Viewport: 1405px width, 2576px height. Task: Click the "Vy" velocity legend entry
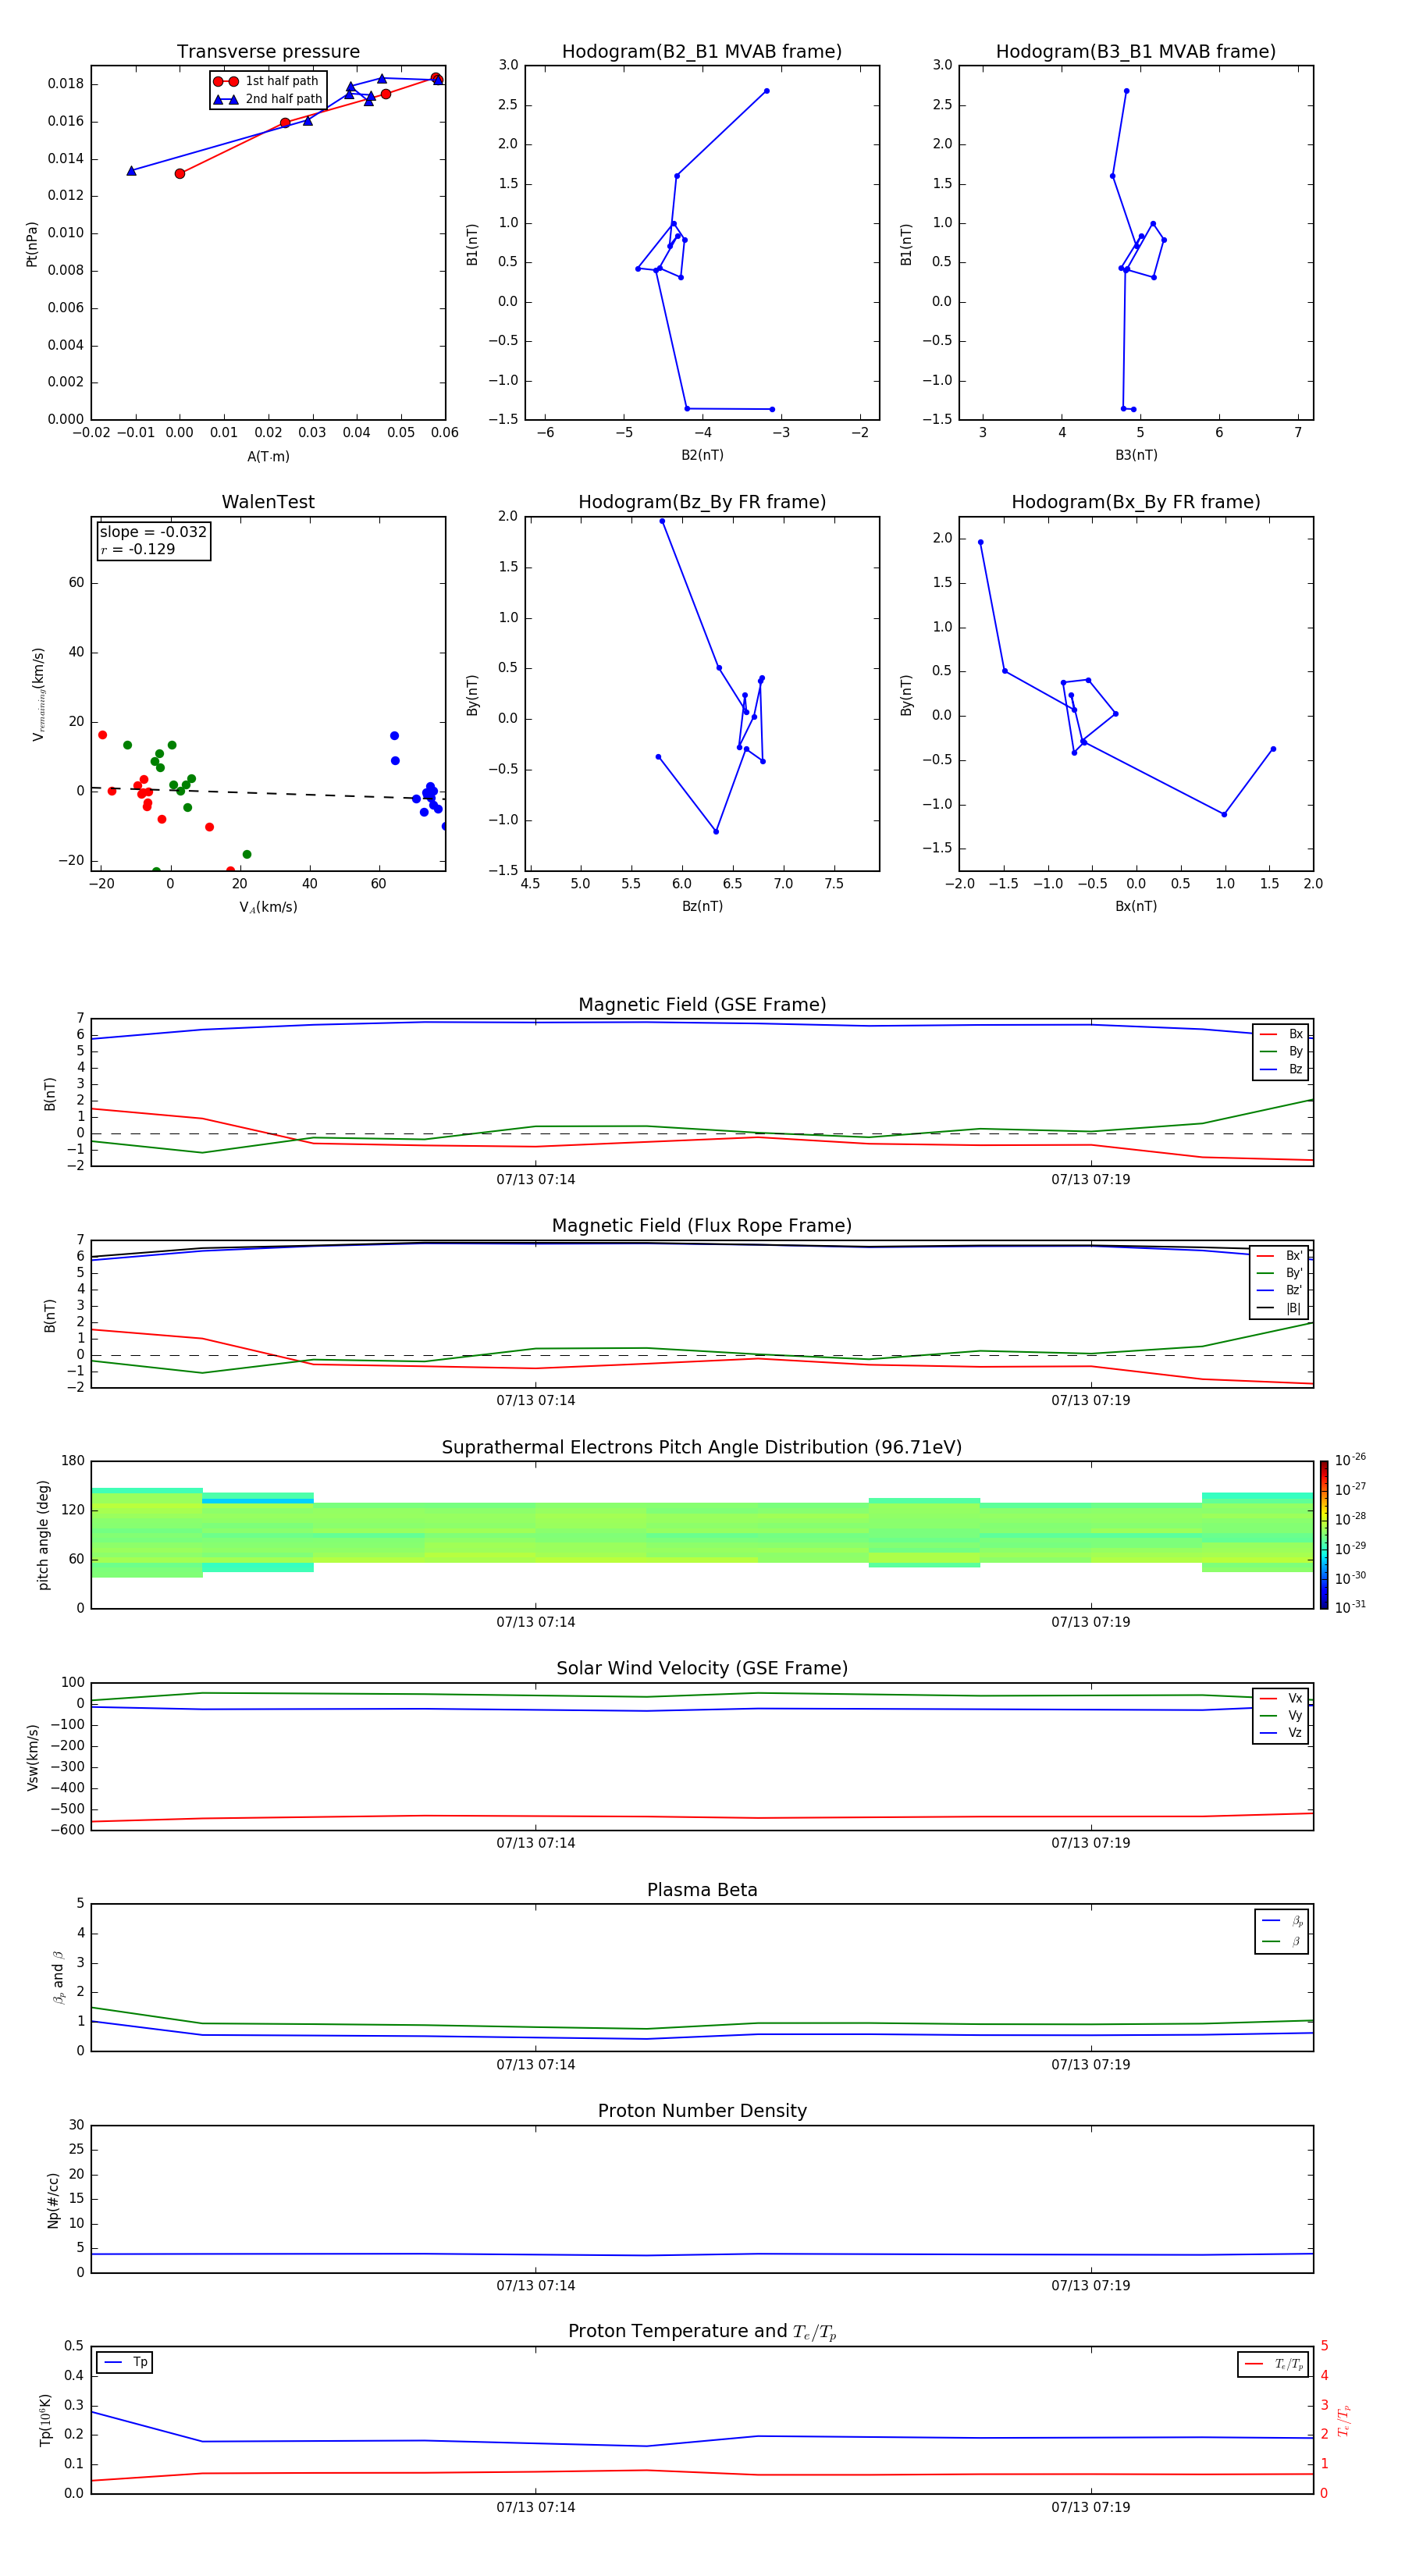coord(1281,1716)
